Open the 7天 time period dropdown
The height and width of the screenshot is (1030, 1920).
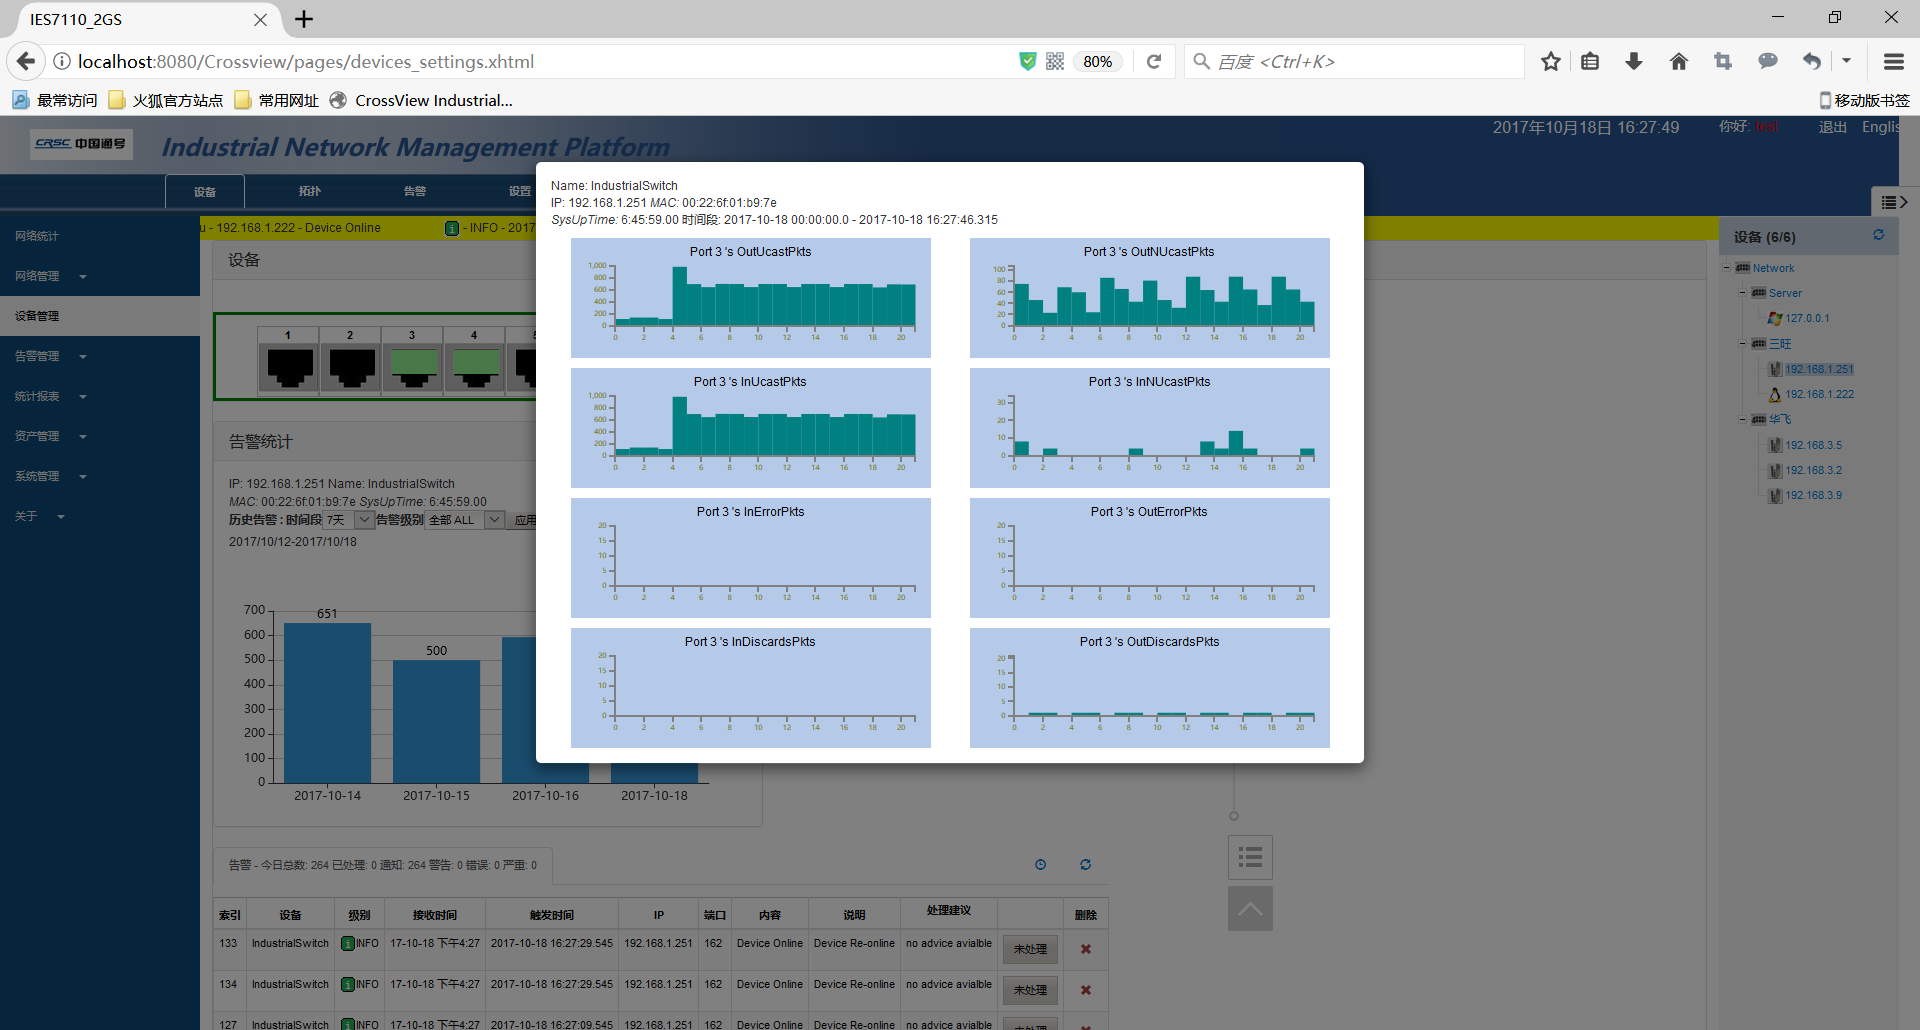pos(364,520)
